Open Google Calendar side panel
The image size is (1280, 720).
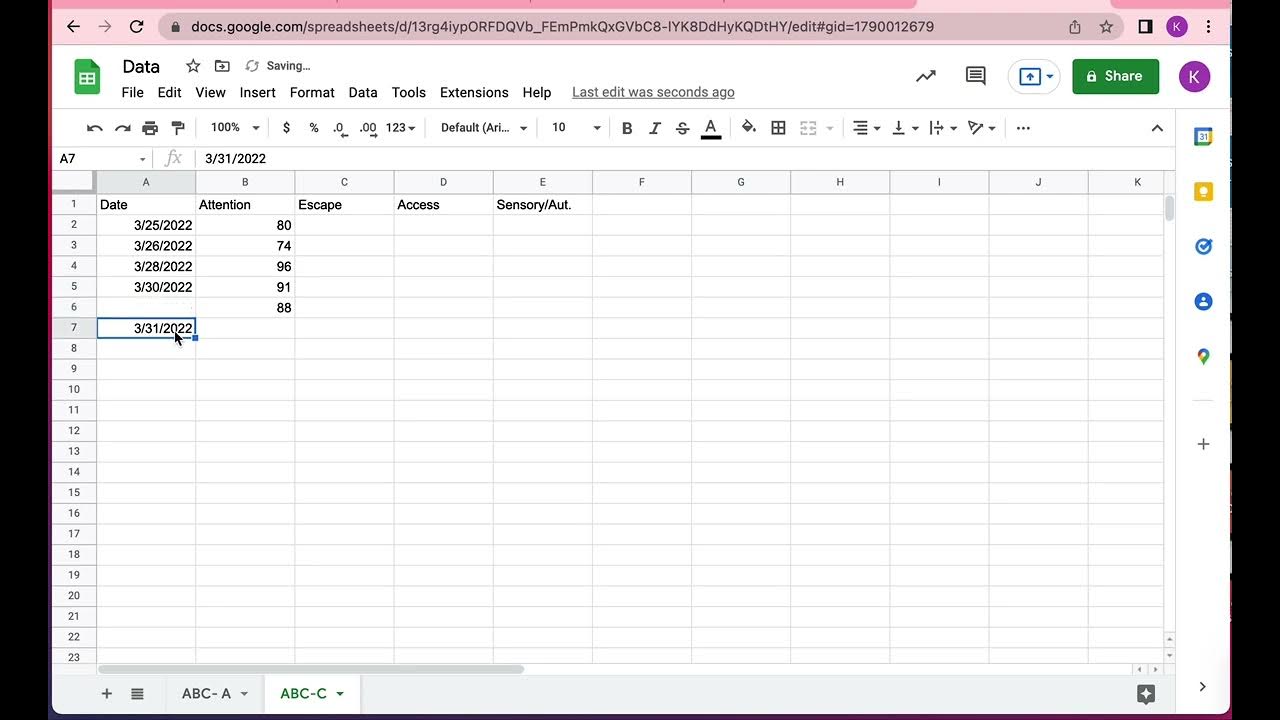(1203, 138)
